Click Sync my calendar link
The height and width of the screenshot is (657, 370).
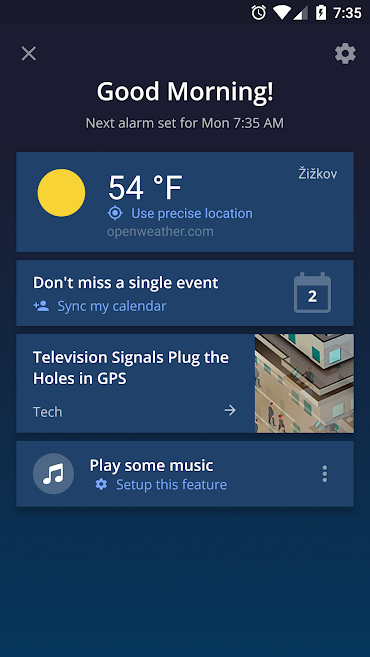pos(112,306)
